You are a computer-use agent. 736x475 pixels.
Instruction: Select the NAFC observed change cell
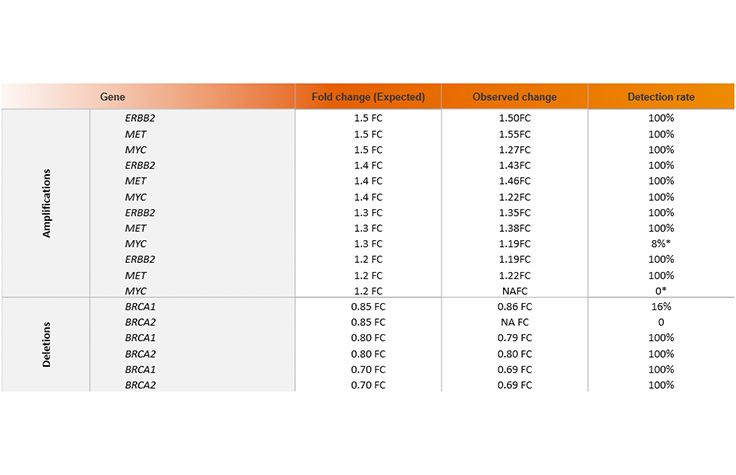tap(514, 290)
